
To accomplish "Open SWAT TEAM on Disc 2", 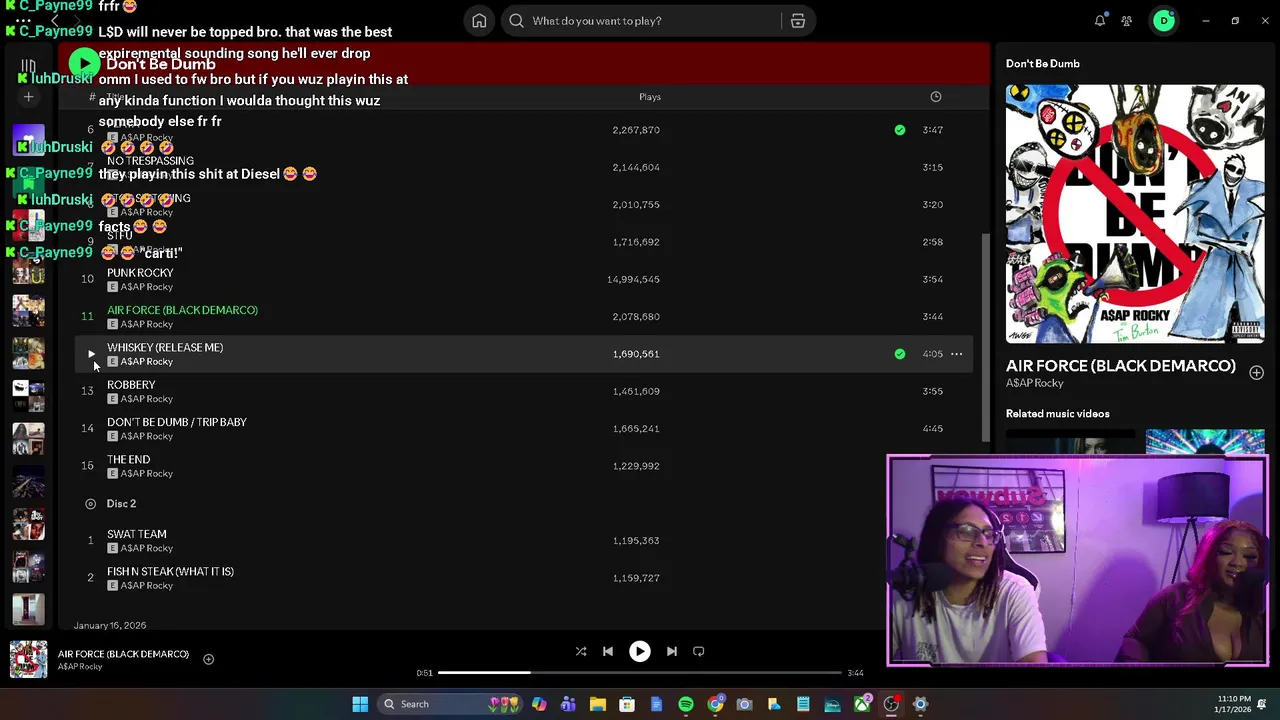I will coord(137,534).
